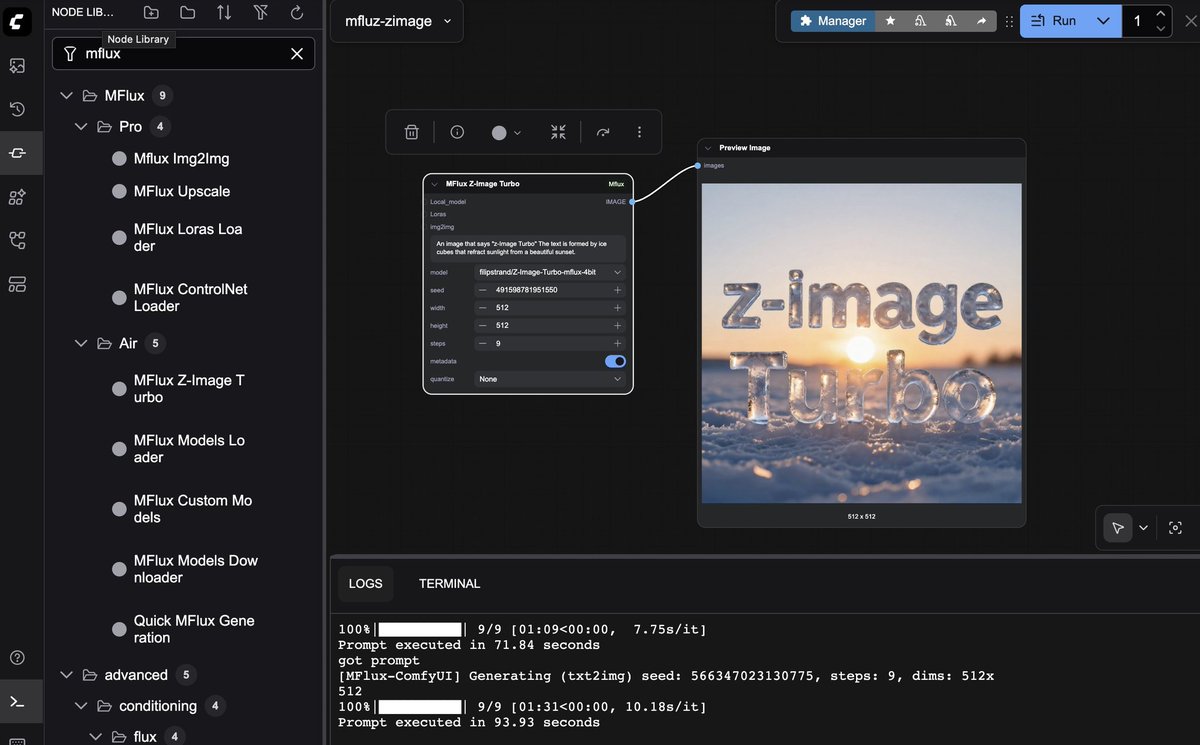Toggle the Node Library sidebar icon
Image resolution: width=1200 pixels, height=745 pixels.
tap(18, 153)
